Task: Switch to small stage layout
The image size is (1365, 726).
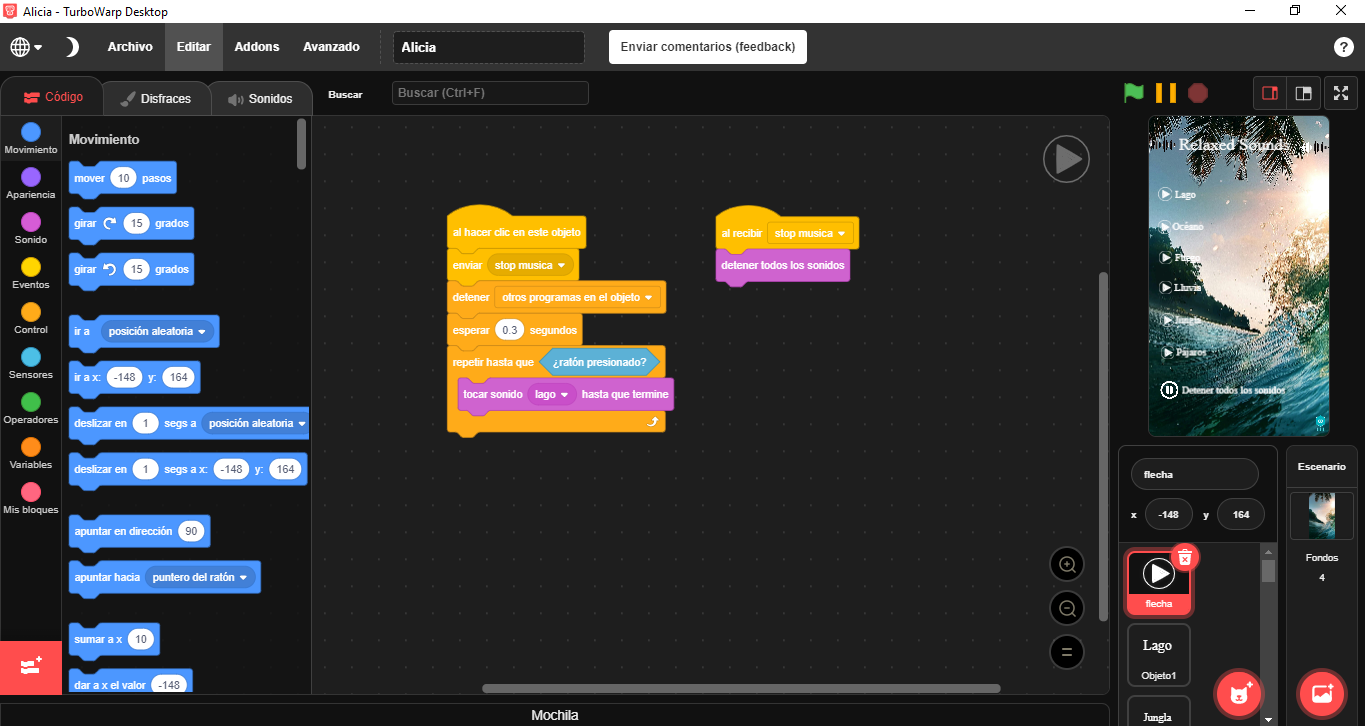Action: coord(1270,93)
